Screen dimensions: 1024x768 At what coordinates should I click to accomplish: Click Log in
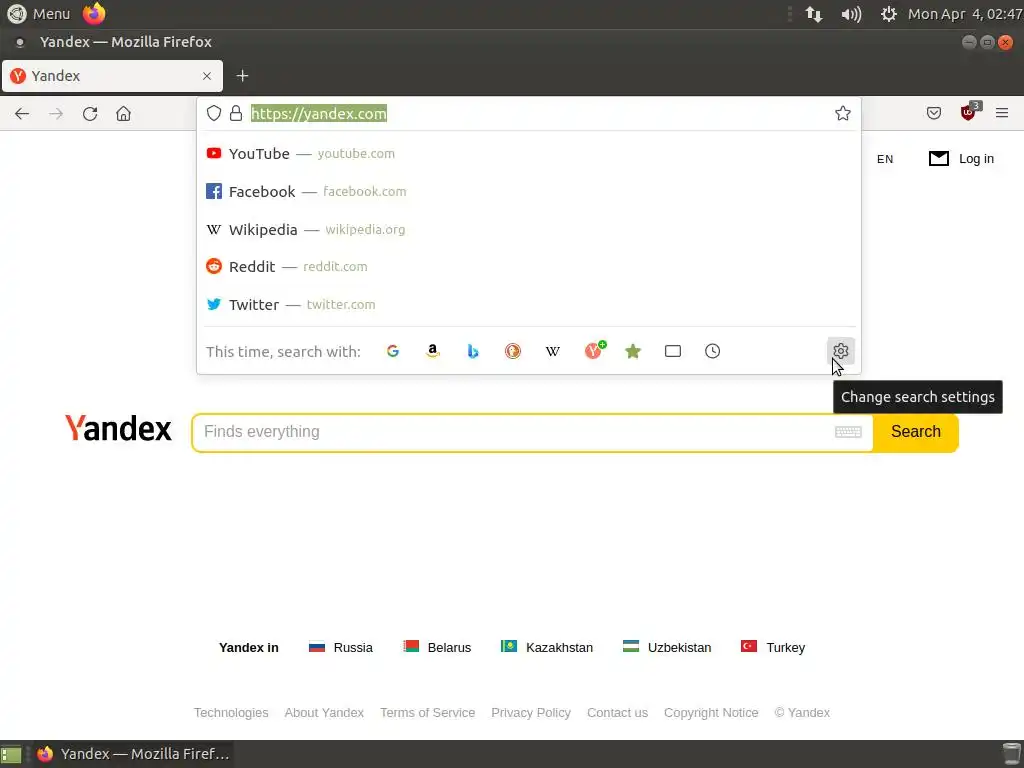pos(976,159)
